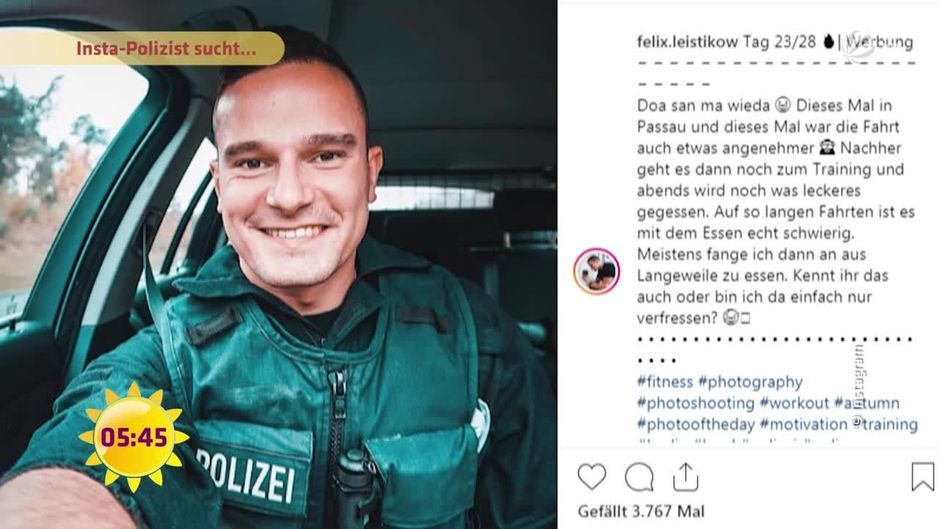The width and height of the screenshot is (940, 529).
Task: Select the #workout hashtag
Action: click(794, 403)
